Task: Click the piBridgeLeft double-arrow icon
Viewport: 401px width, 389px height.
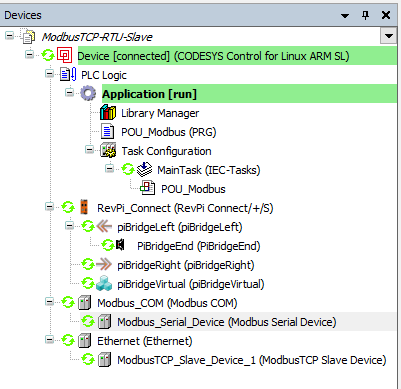Action: click(x=104, y=227)
